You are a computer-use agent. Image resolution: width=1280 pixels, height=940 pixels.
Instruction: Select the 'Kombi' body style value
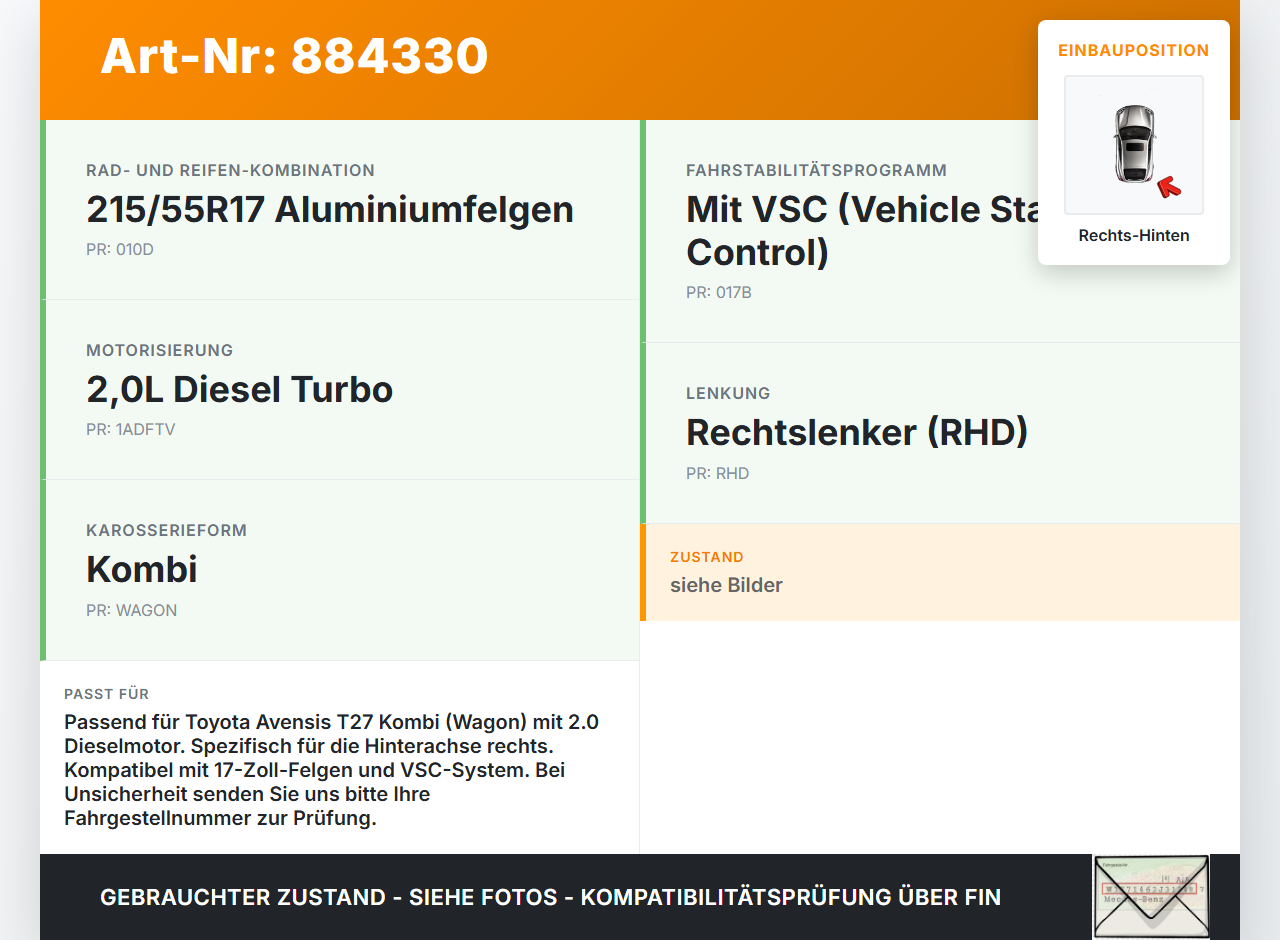pyautogui.click(x=142, y=569)
